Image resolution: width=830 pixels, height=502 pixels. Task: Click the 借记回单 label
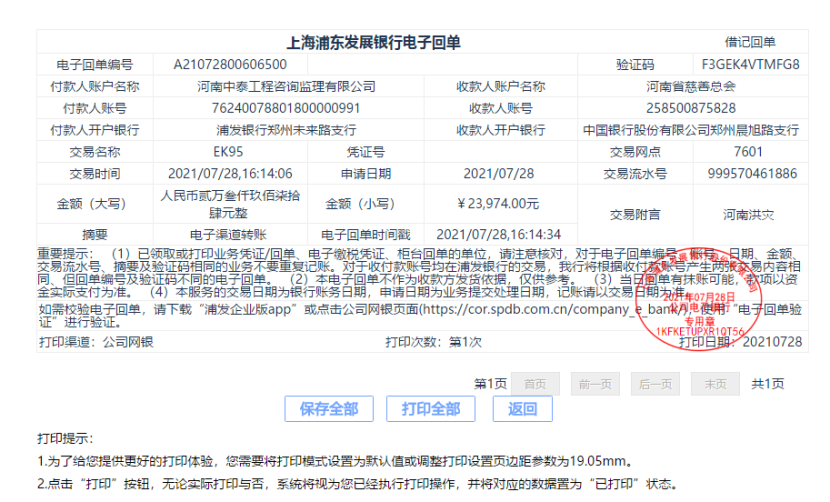[750, 42]
